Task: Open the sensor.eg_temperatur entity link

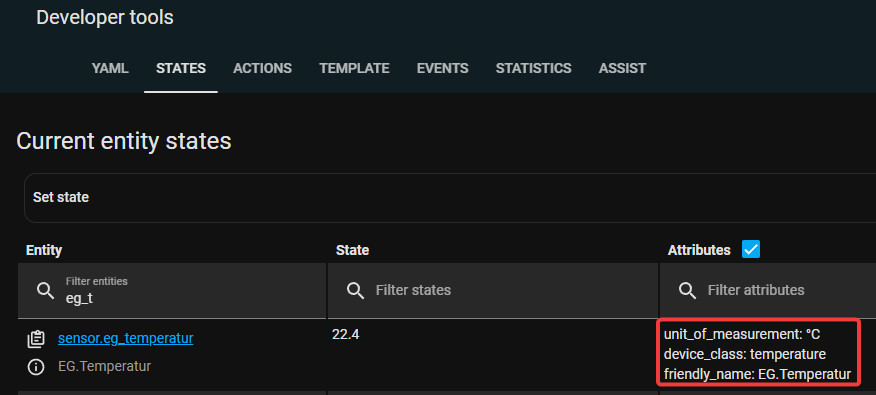Action: pos(126,338)
